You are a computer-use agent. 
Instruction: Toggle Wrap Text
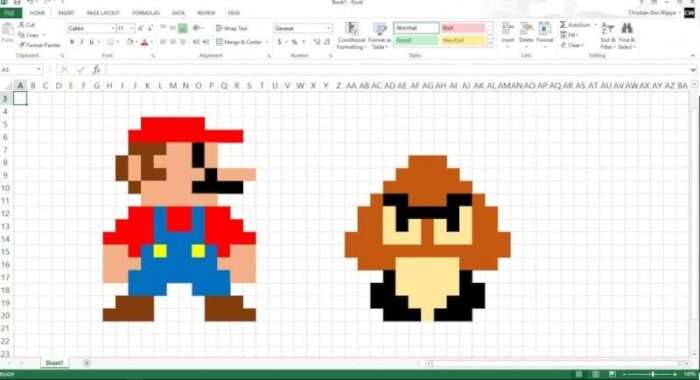pyautogui.click(x=231, y=28)
